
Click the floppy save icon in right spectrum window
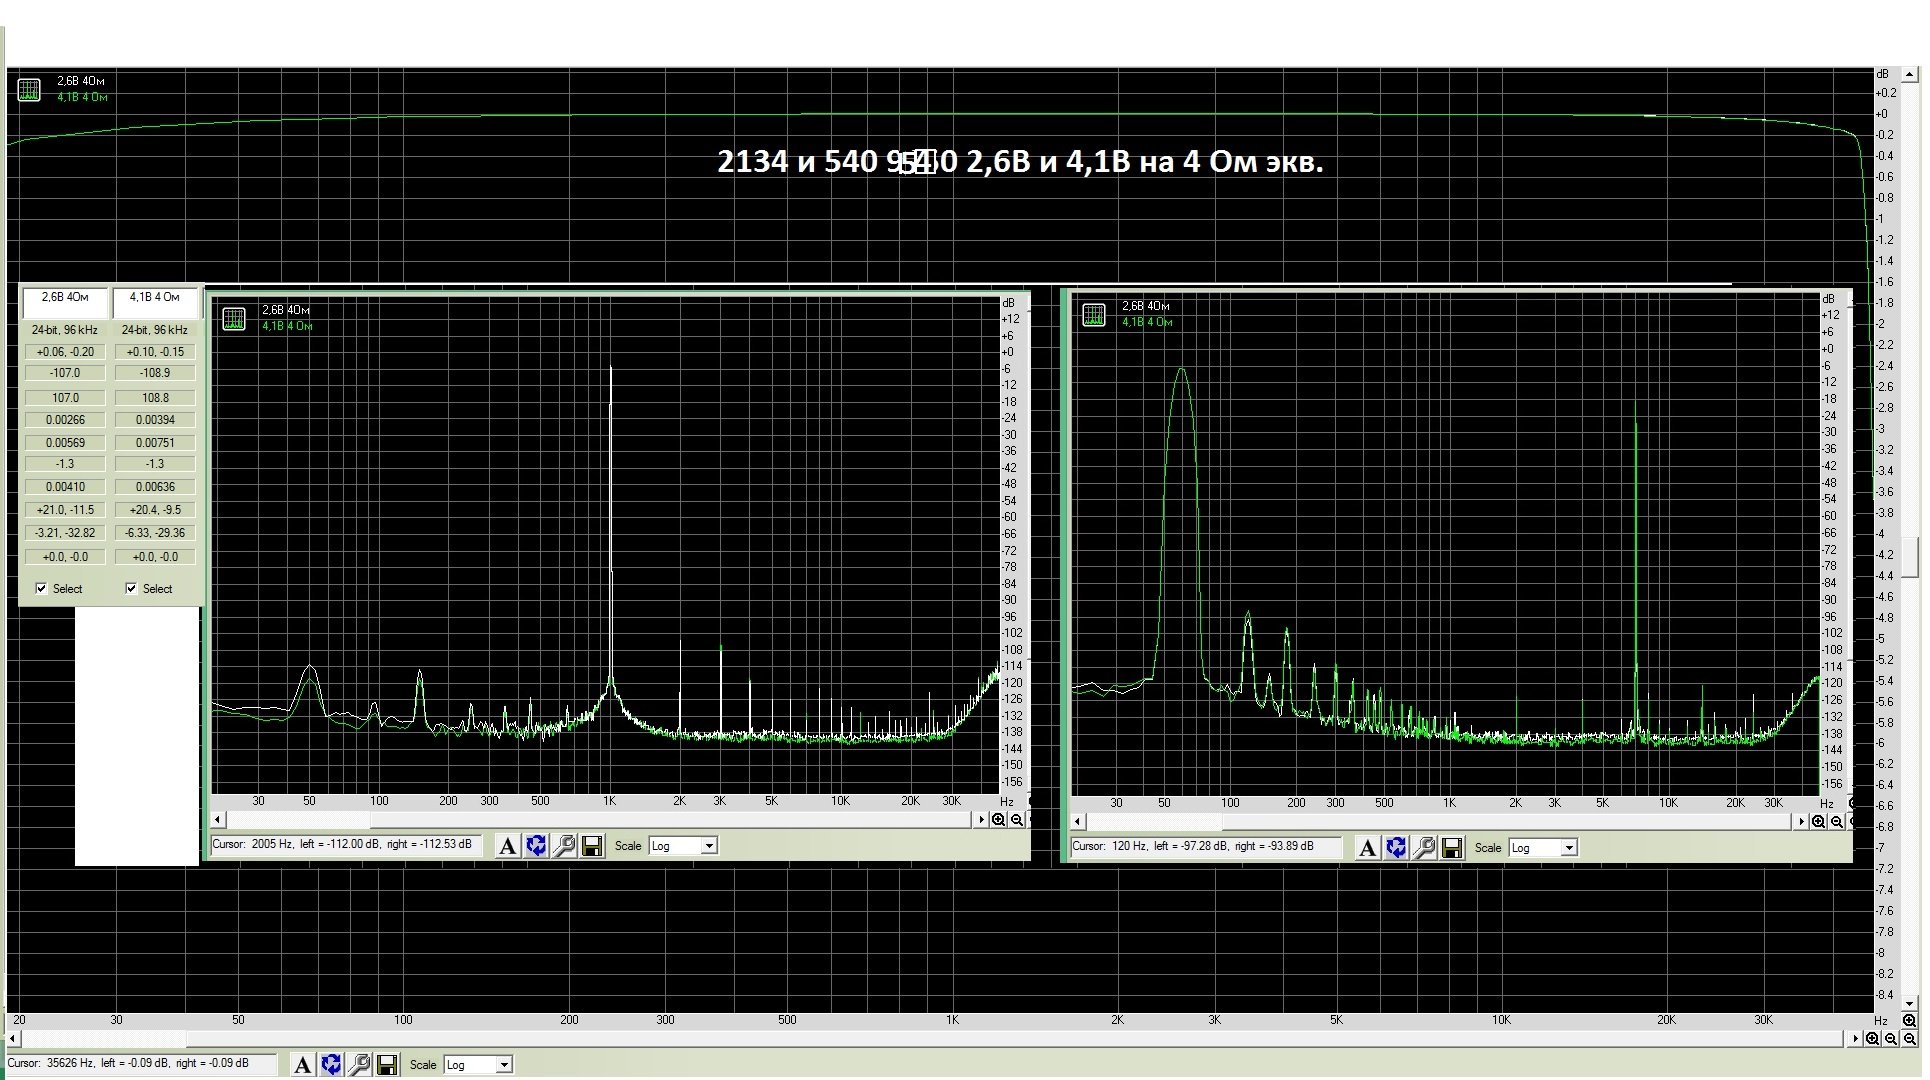pos(1452,849)
